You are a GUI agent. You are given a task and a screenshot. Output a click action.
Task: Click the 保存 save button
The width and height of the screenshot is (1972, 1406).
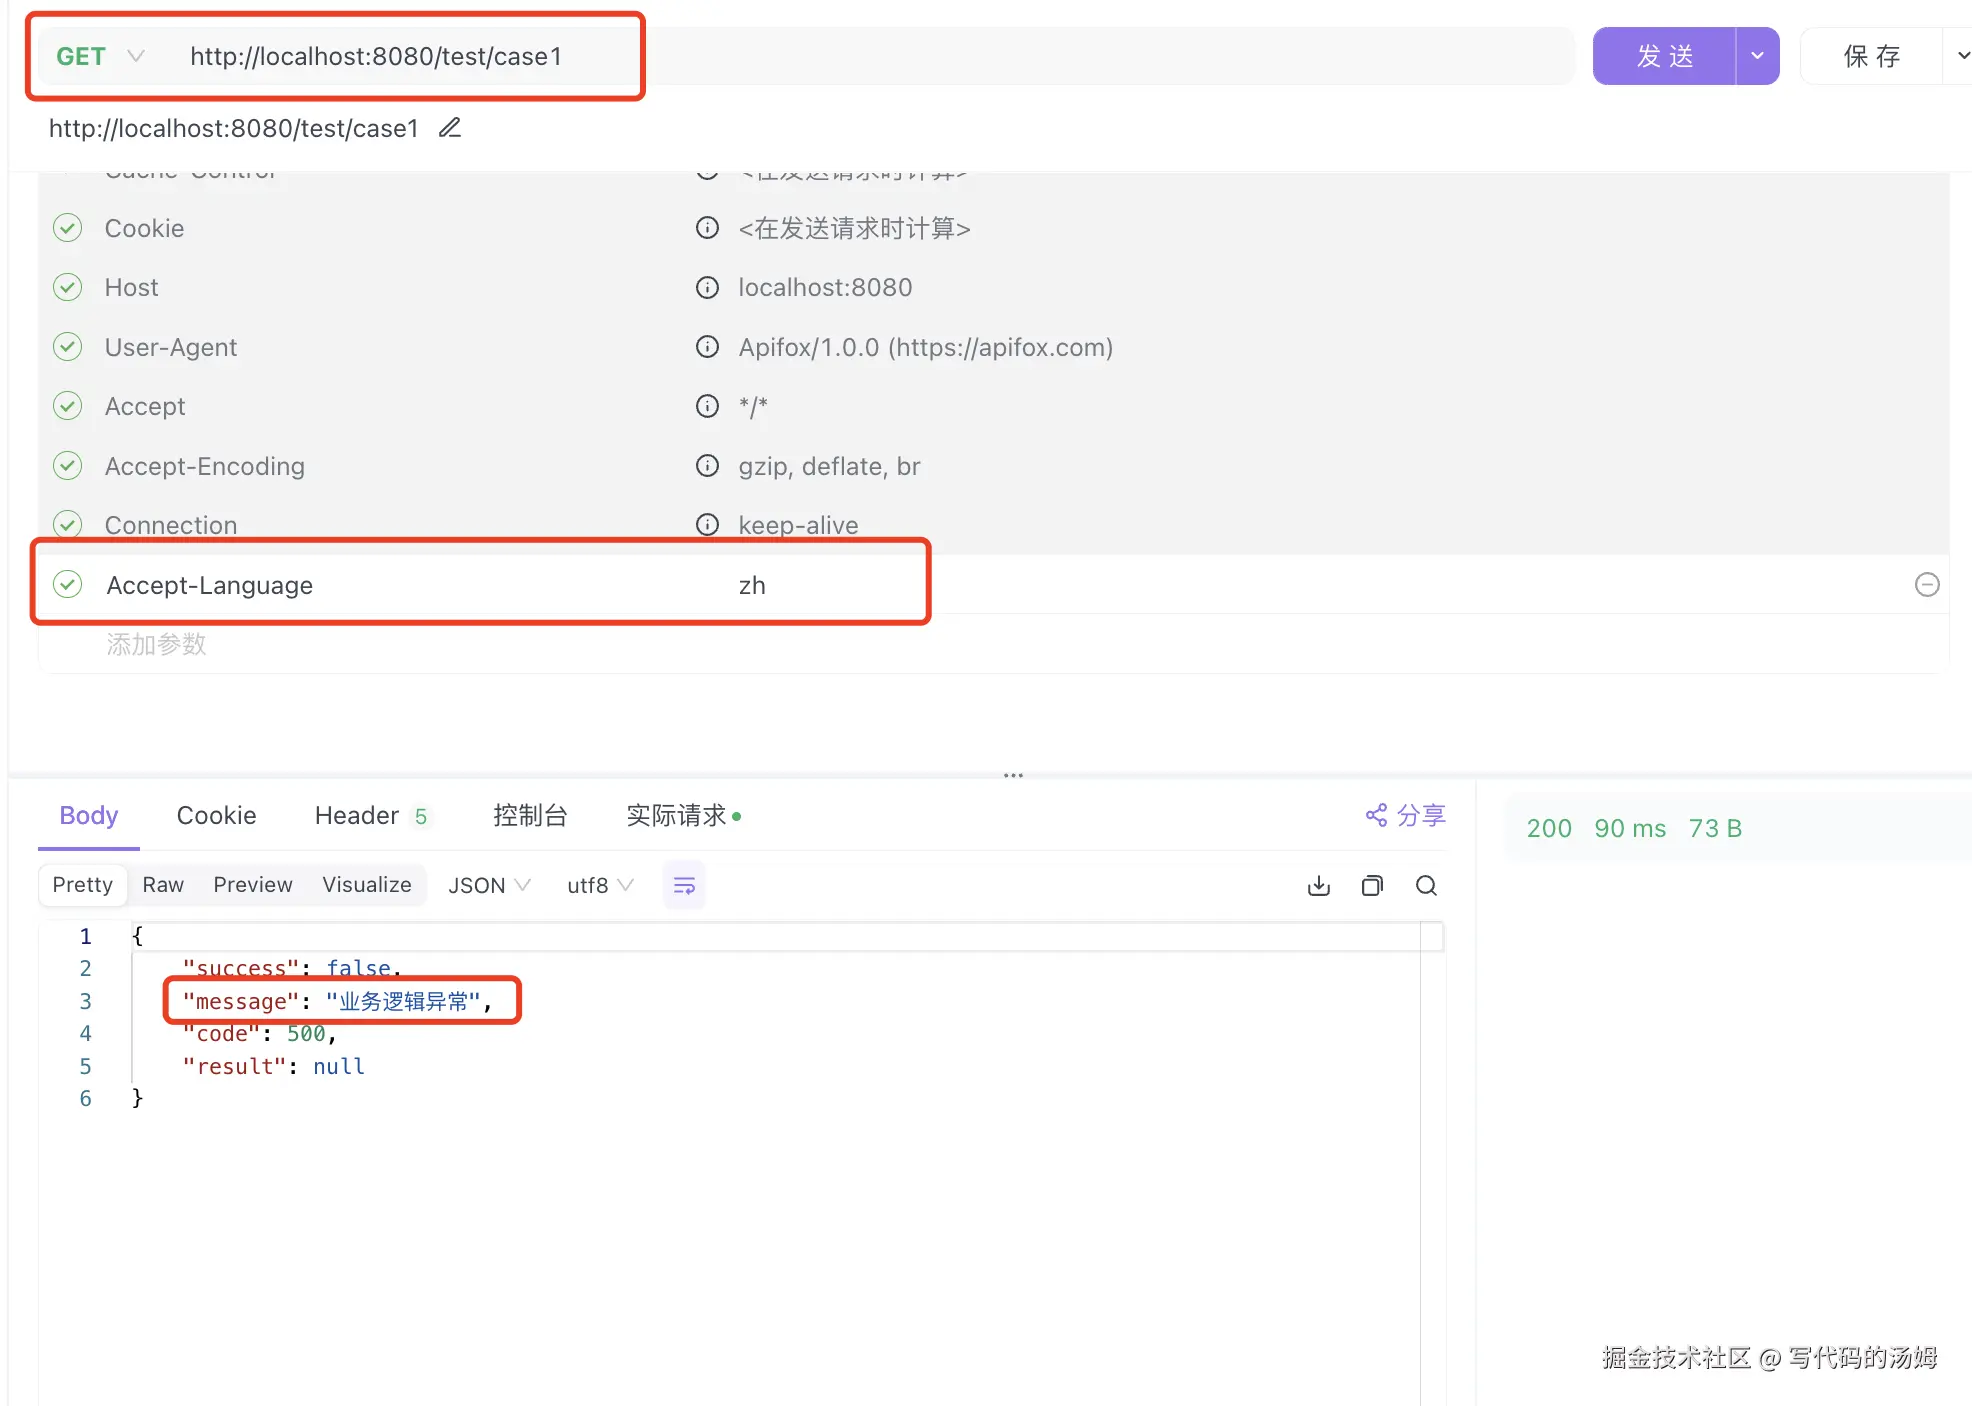click(x=1871, y=56)
